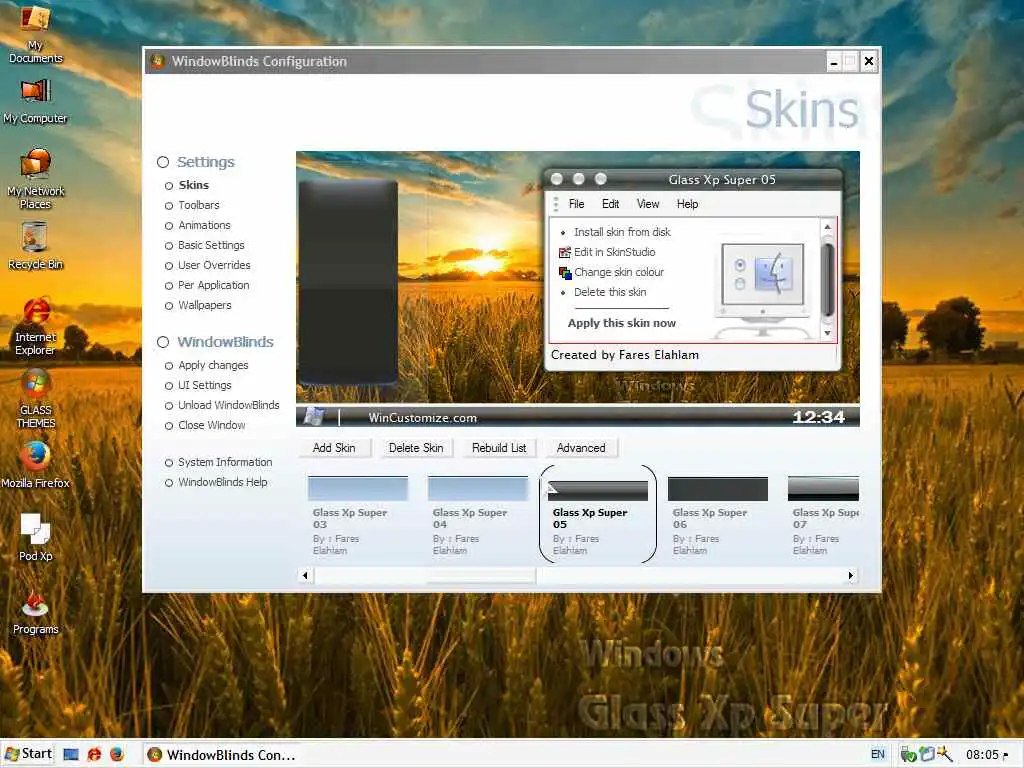Image resolution: width=1024 pixels, height=768 pixels.
Task: Click the preview pane vertical scrollbar thumb
Action: (x=827, y=280)
